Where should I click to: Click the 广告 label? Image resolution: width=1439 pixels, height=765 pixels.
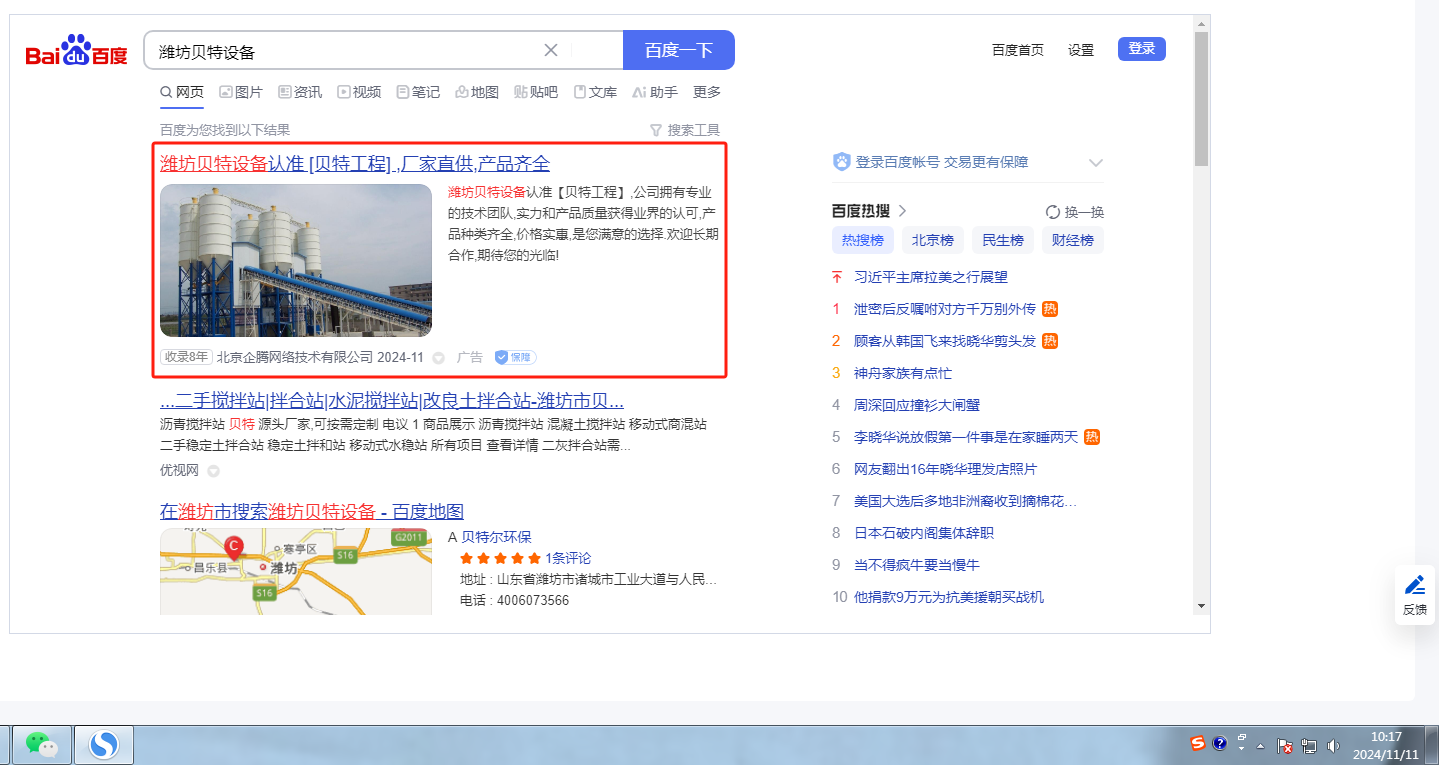click(x=470, y=357)
